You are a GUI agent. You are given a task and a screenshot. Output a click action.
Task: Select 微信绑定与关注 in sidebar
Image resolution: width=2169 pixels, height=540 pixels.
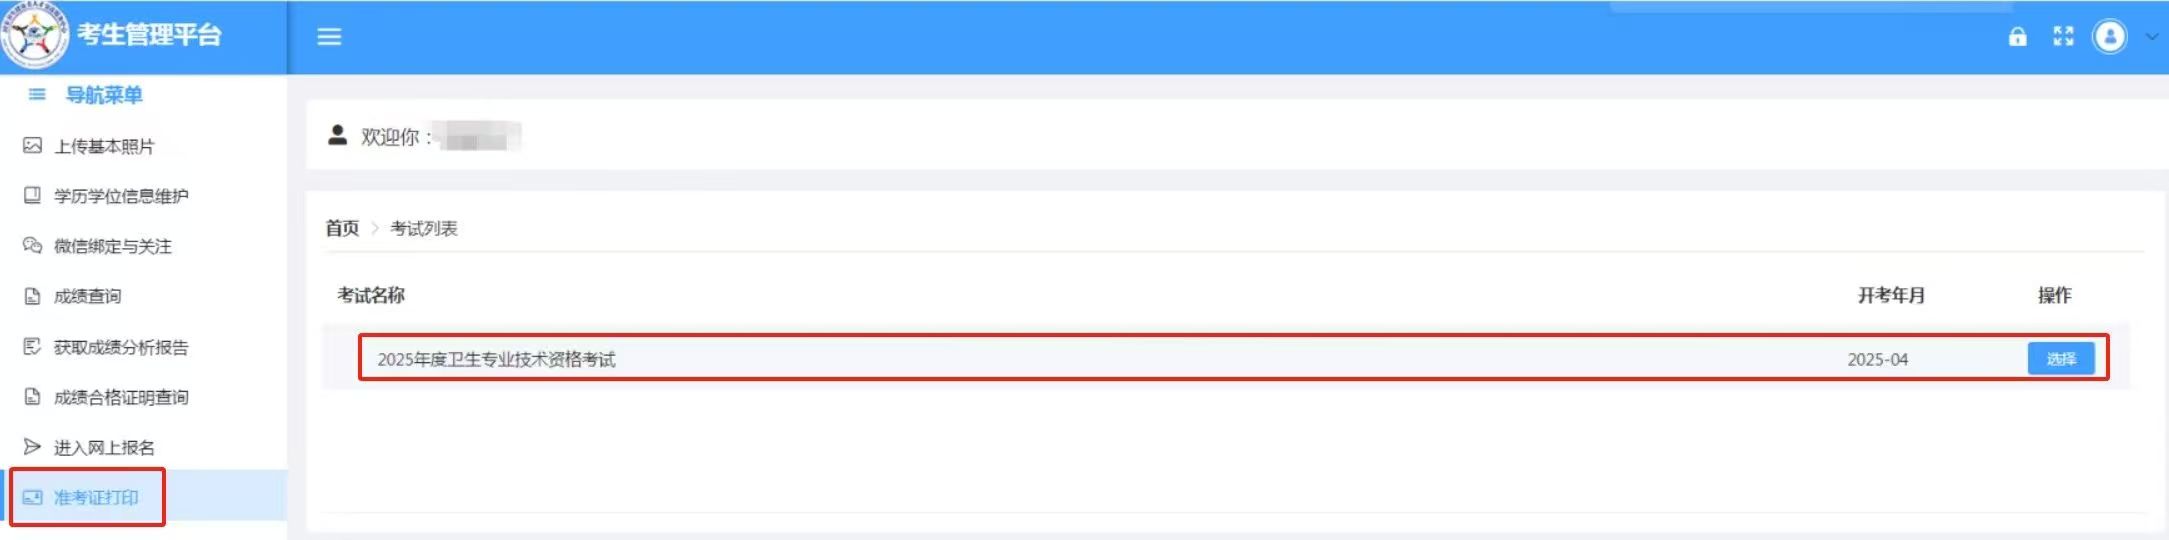(112, 246)
